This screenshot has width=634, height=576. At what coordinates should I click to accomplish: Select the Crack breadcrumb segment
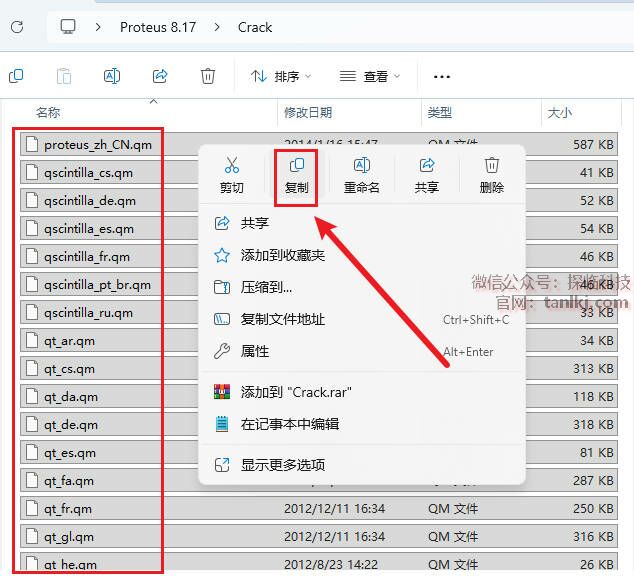click(x=255, y=27)
